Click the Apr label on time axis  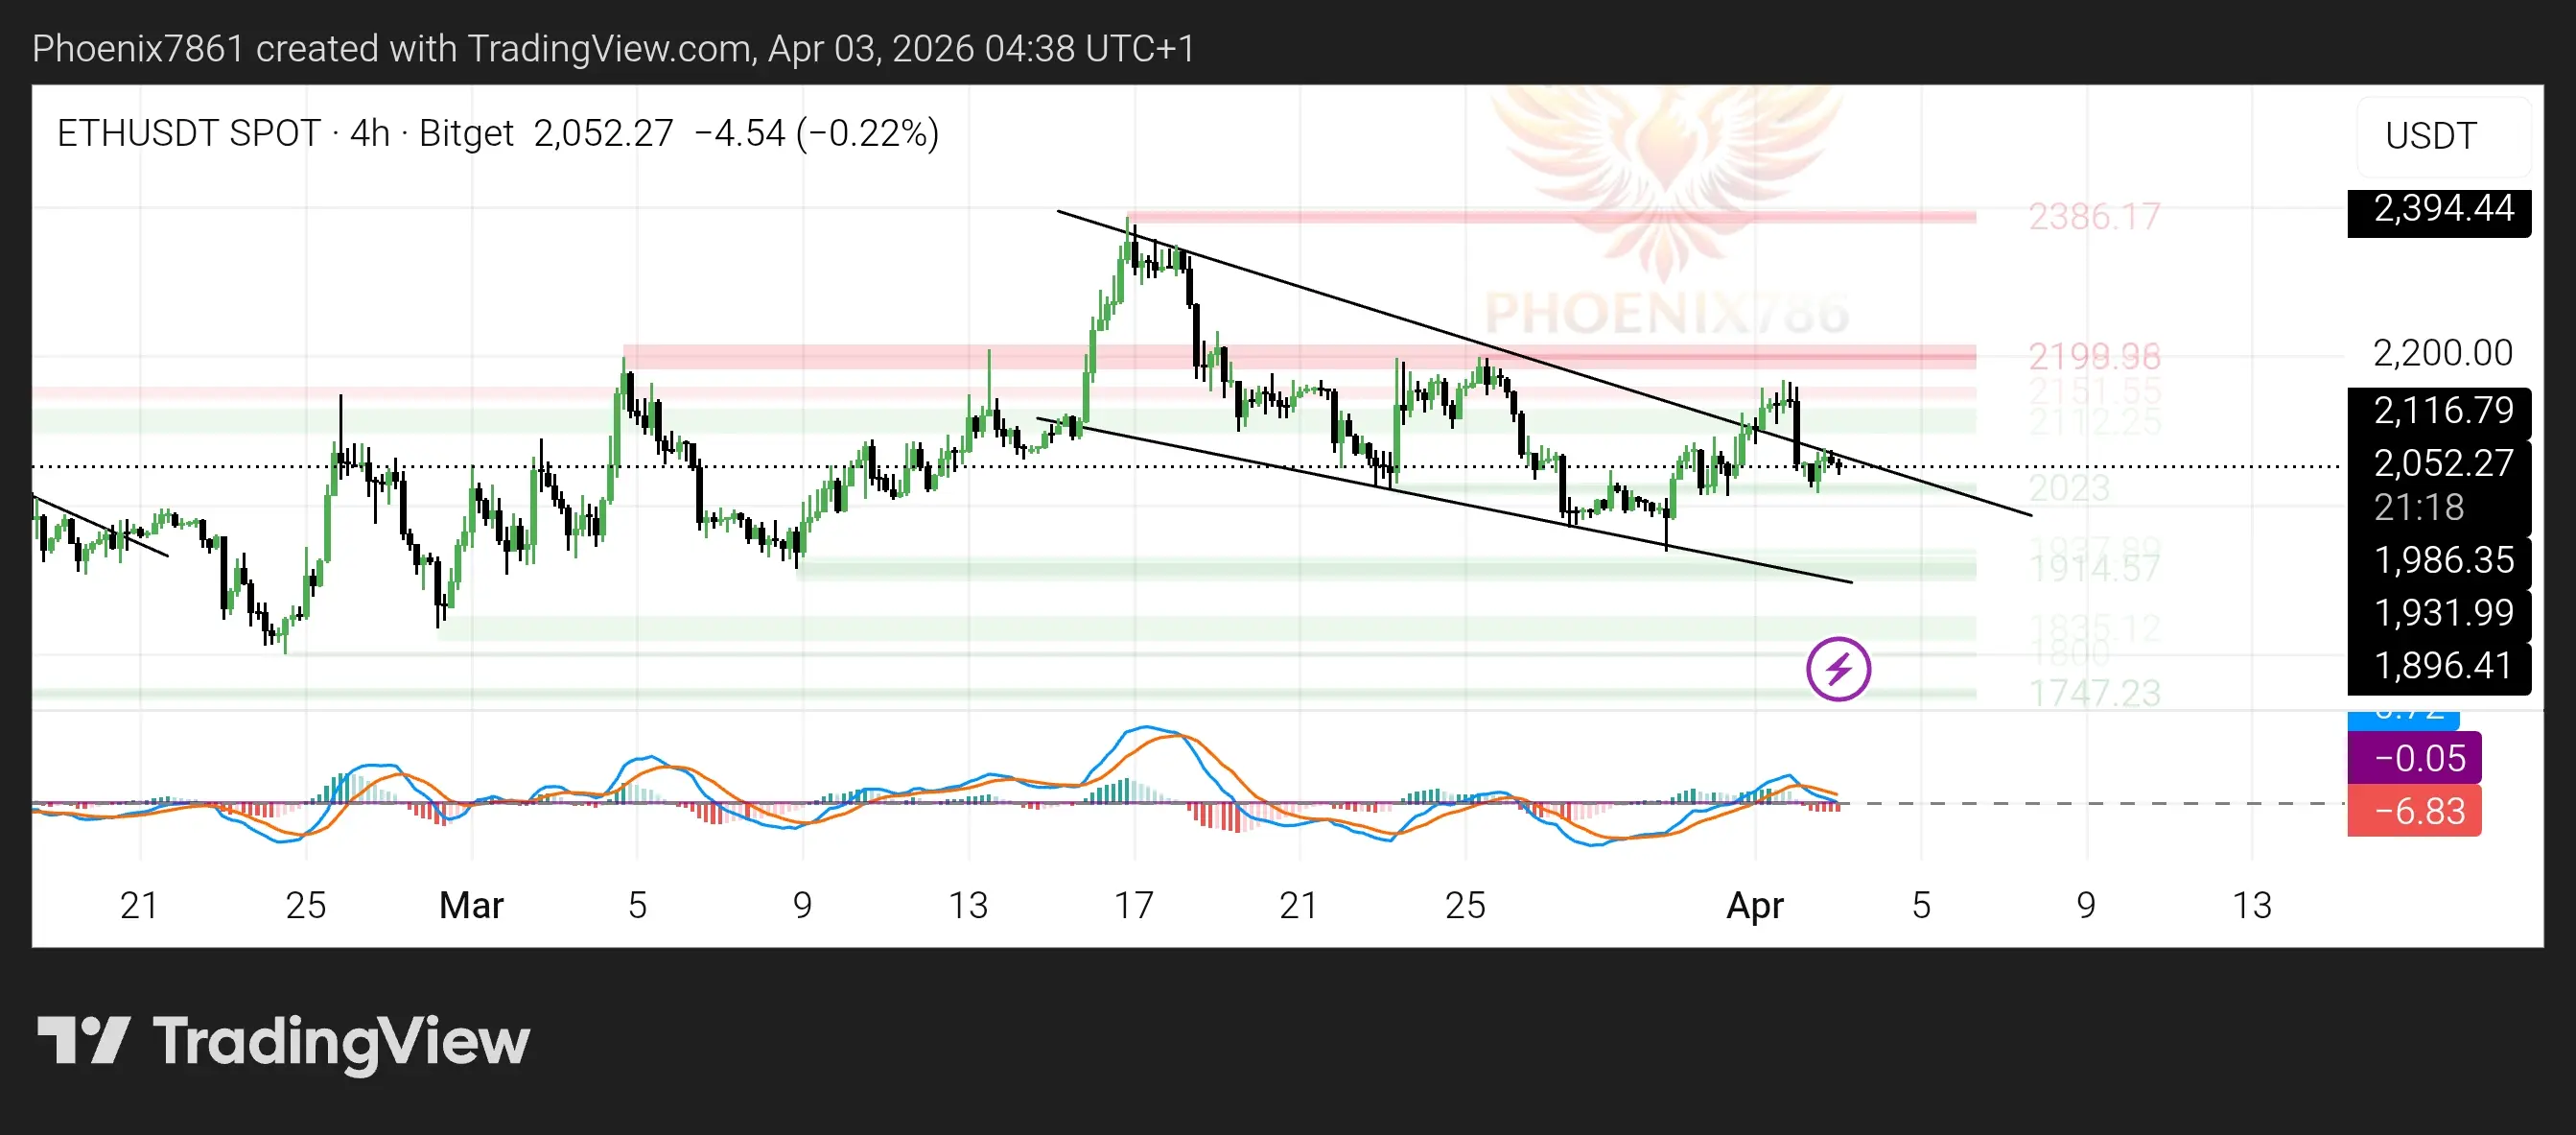tap(1754, 905)
